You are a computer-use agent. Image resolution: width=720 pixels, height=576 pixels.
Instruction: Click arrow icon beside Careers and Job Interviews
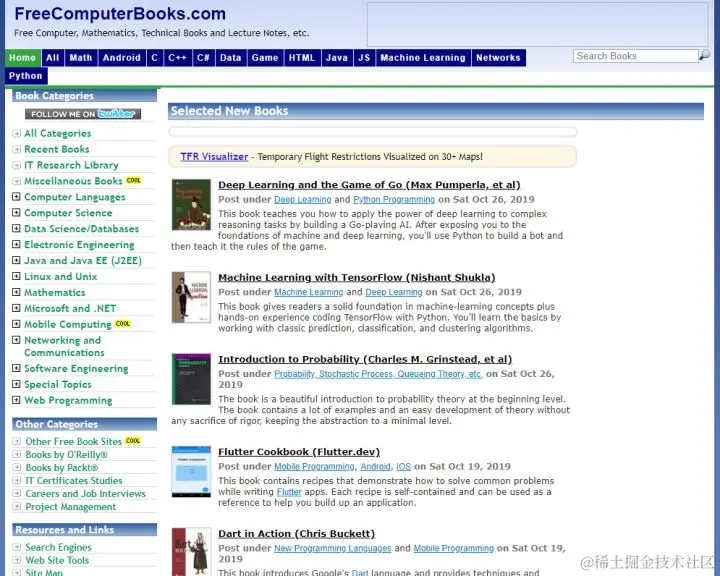17,493
